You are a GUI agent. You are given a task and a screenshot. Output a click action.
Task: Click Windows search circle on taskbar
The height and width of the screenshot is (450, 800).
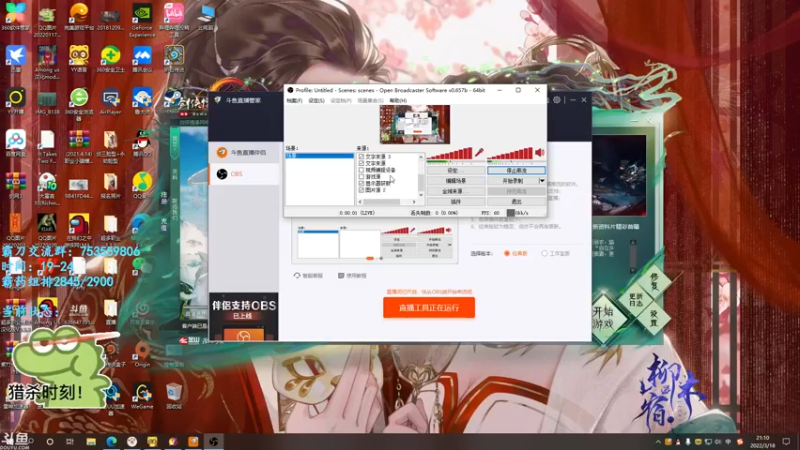[49, 441]
